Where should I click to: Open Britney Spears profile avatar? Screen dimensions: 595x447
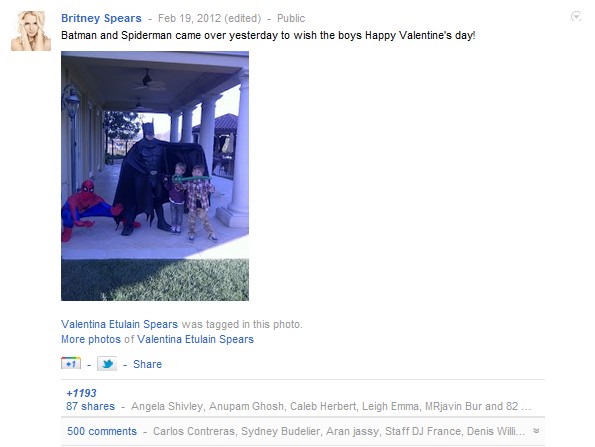(x=31, y=31)
